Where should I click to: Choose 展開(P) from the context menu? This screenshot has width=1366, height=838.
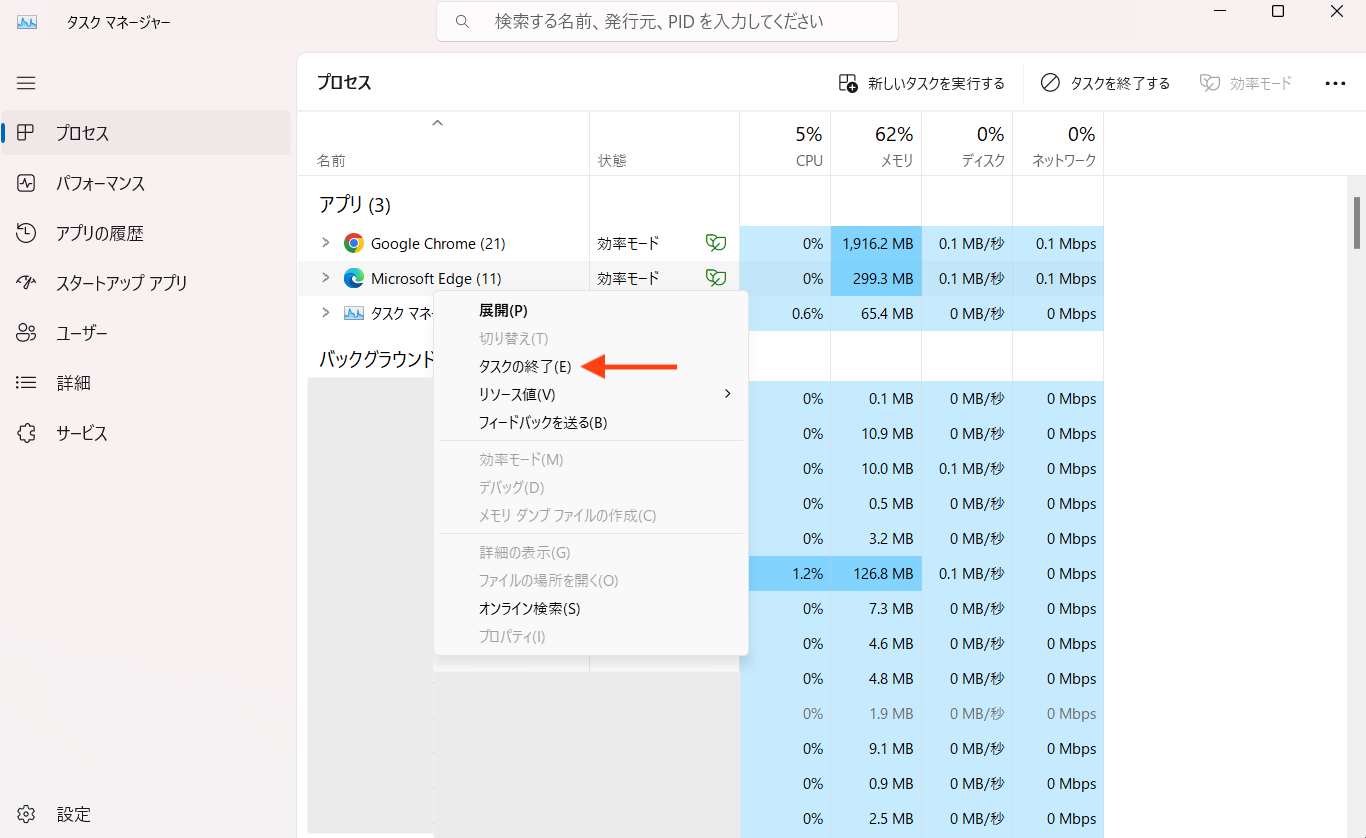(x=591, y=310)
